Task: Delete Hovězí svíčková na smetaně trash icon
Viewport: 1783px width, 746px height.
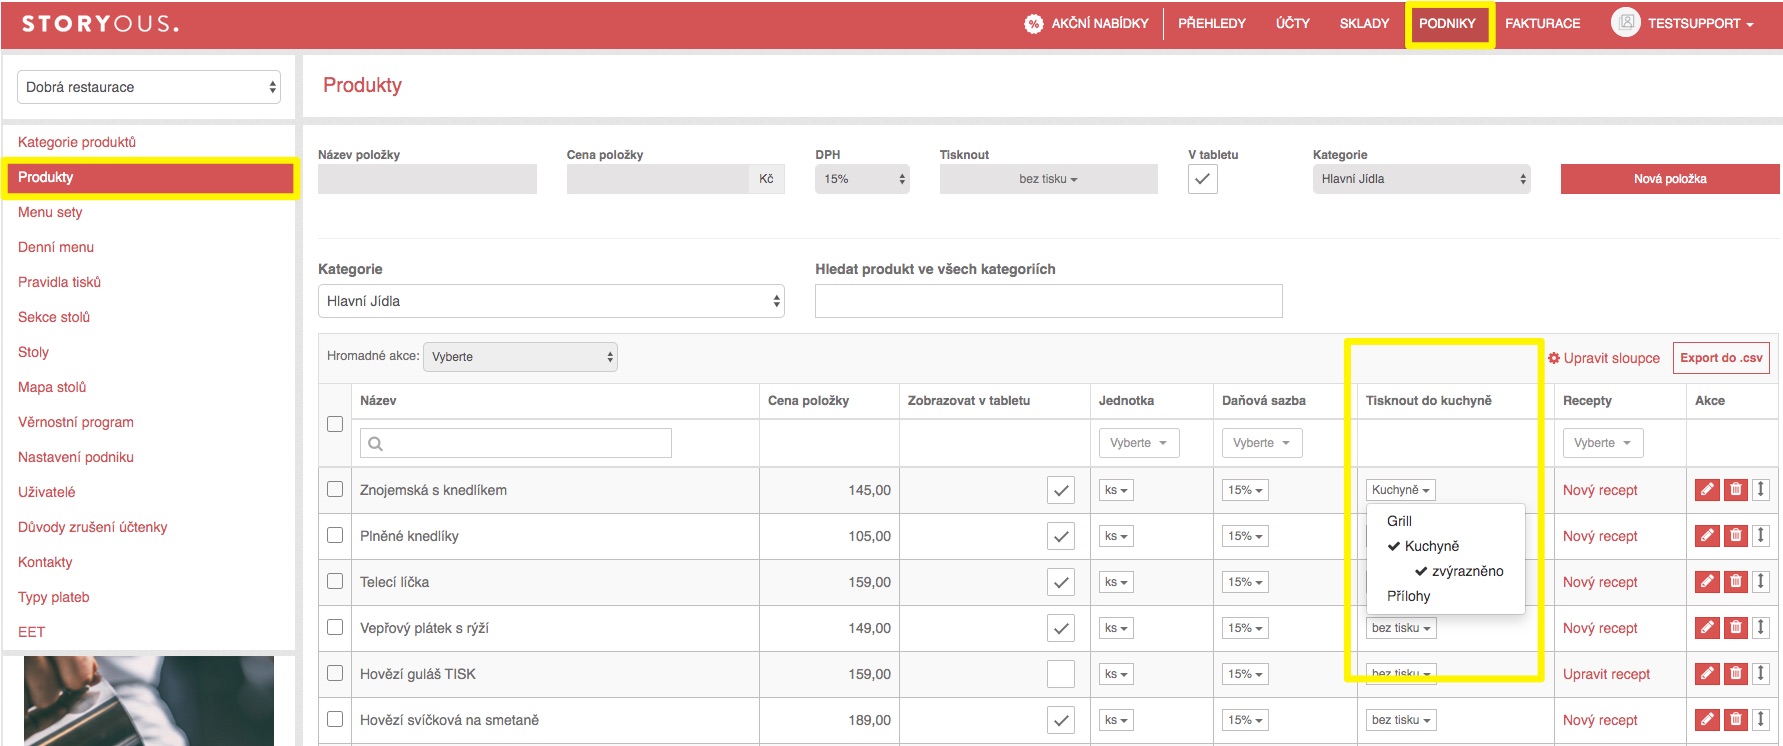Action: tap(1736, 720)
